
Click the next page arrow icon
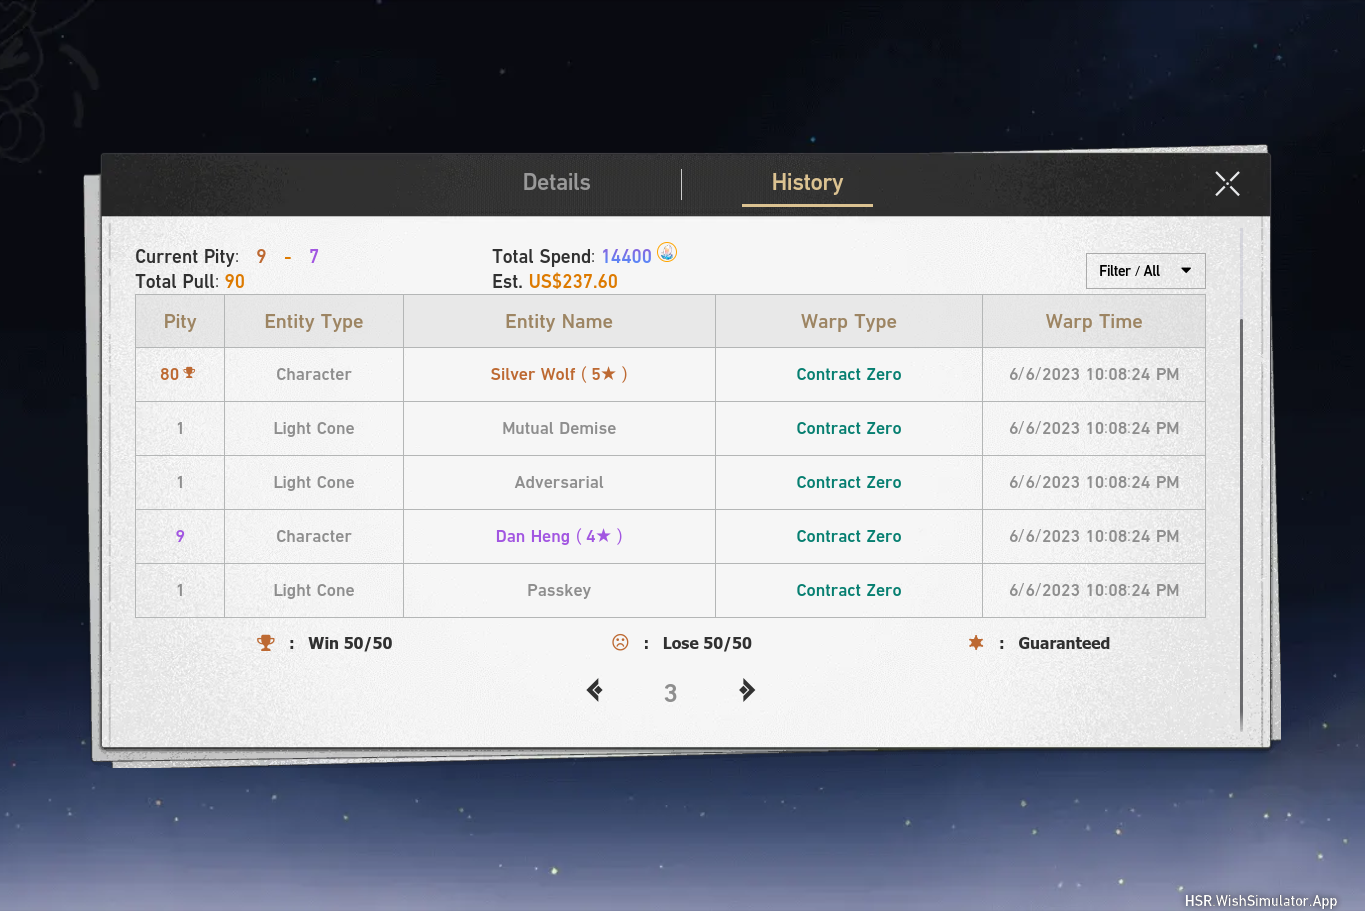coord(746,690)
